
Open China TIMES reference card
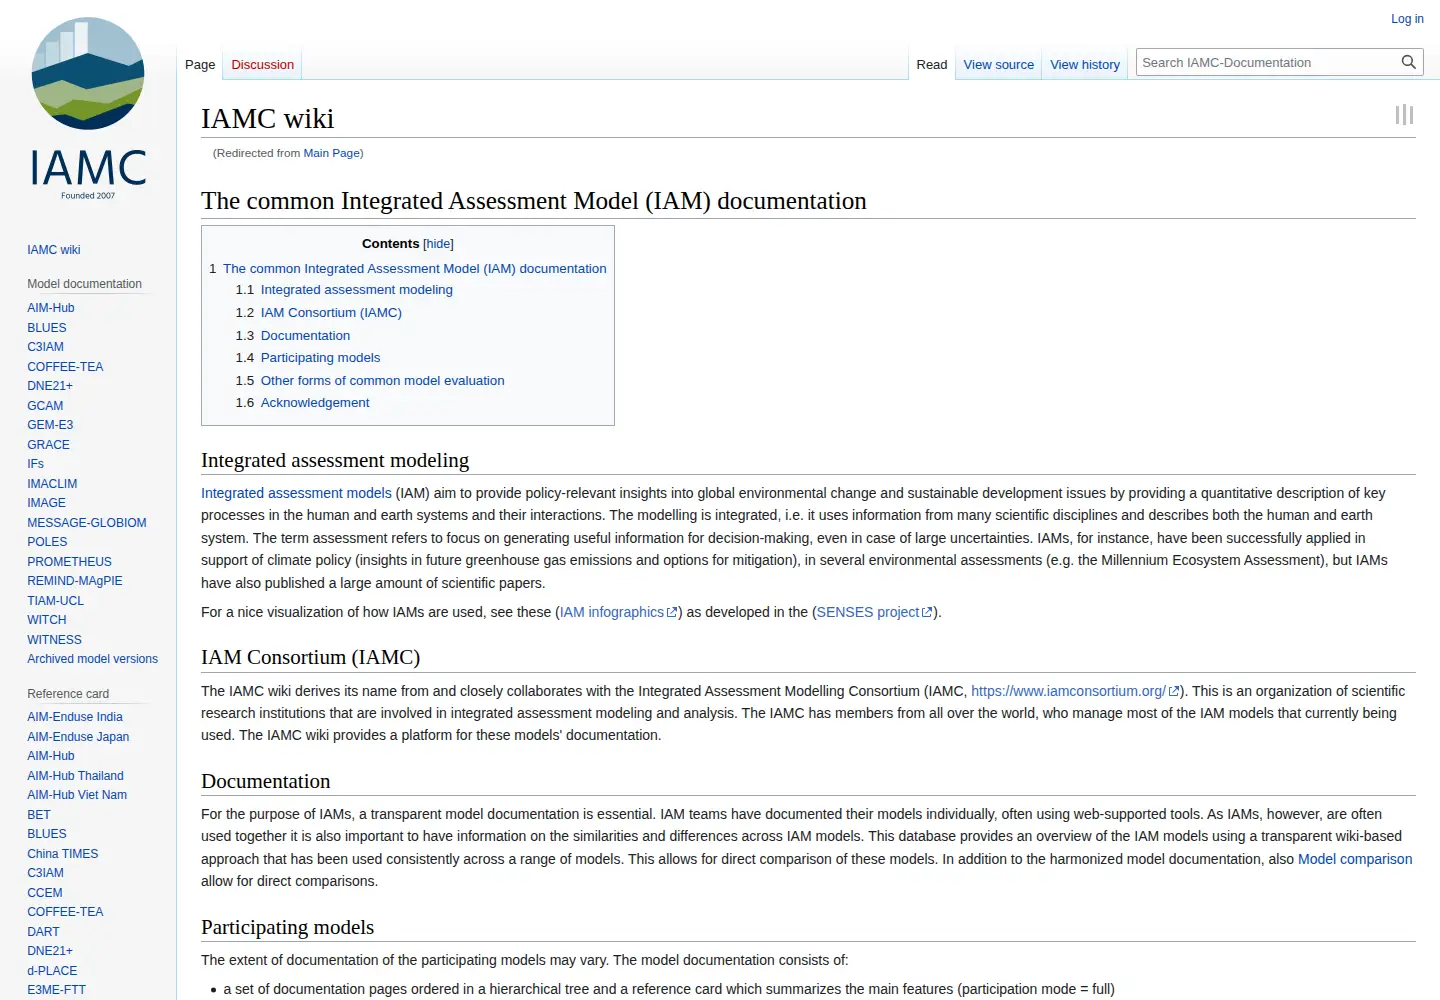coord(63,854)
